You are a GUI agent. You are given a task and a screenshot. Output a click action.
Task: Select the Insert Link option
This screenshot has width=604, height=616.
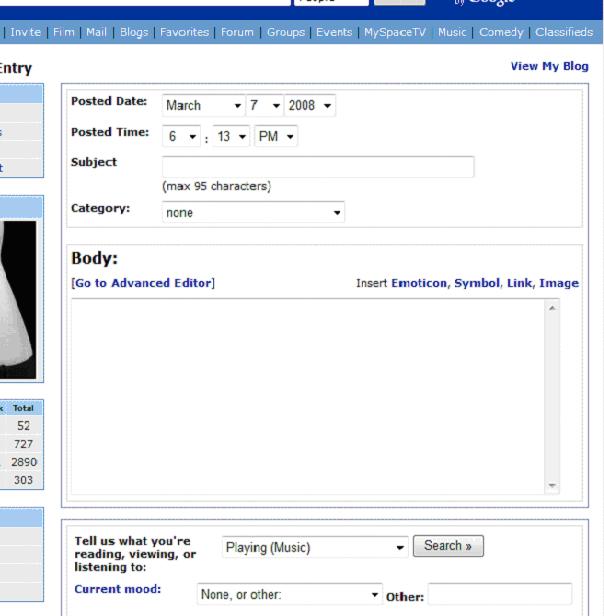click(x=519, y=283)
